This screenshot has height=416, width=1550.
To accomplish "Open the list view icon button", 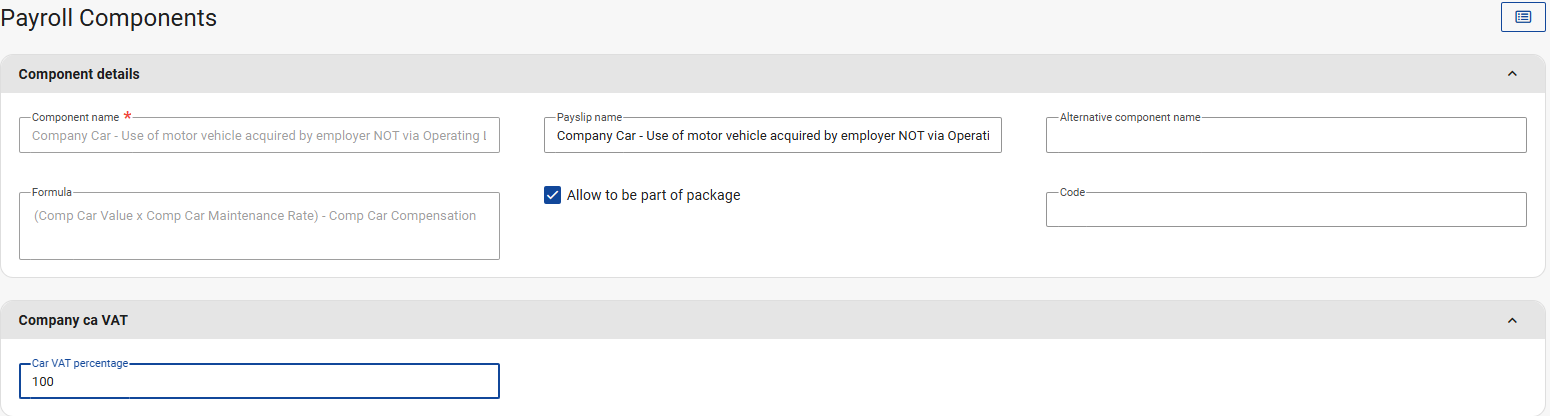I will [1523, 17].
